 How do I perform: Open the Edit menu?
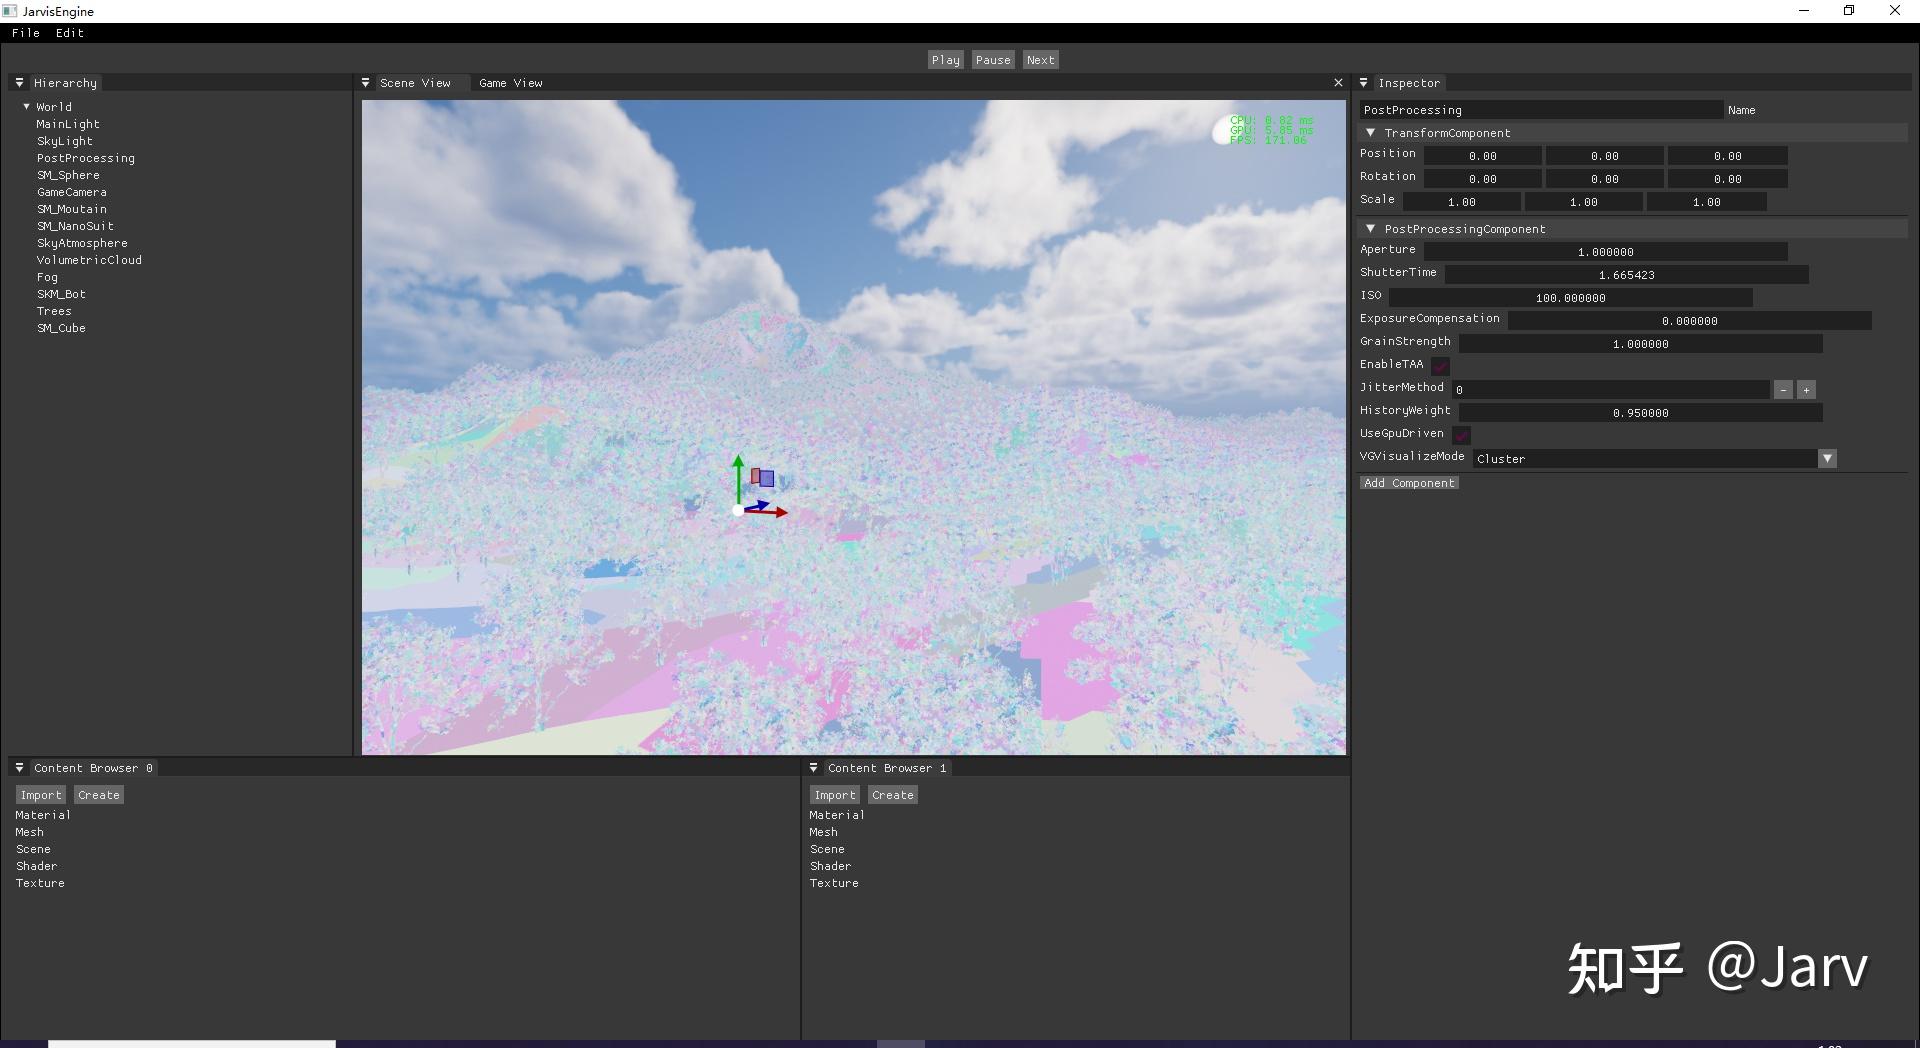pyautogui.click(x=69, y=32)
